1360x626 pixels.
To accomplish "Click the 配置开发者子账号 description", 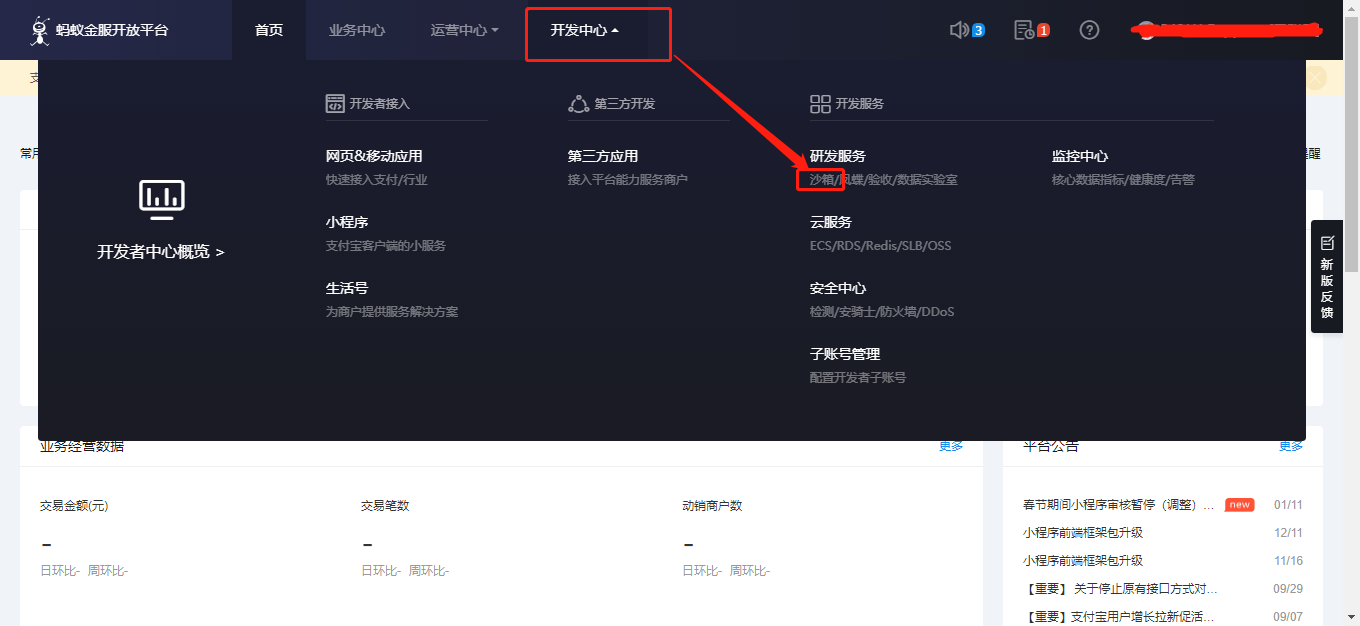I will (858, 378).
